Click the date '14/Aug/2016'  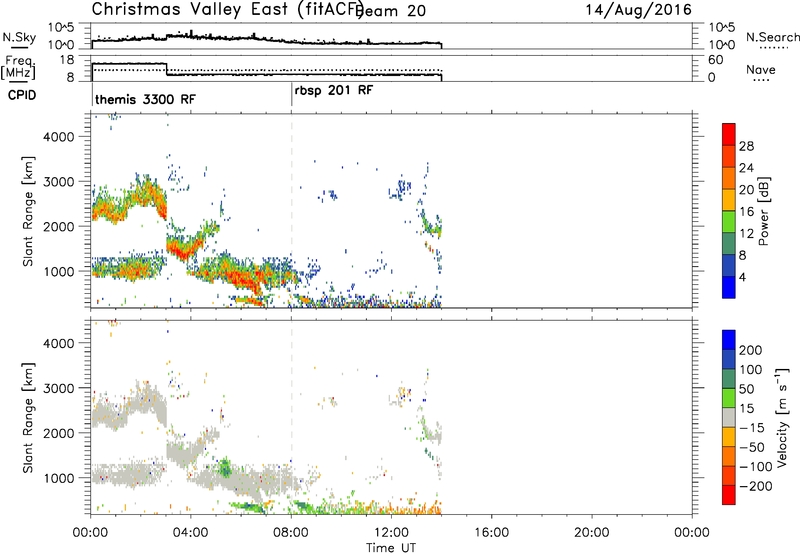638,9
